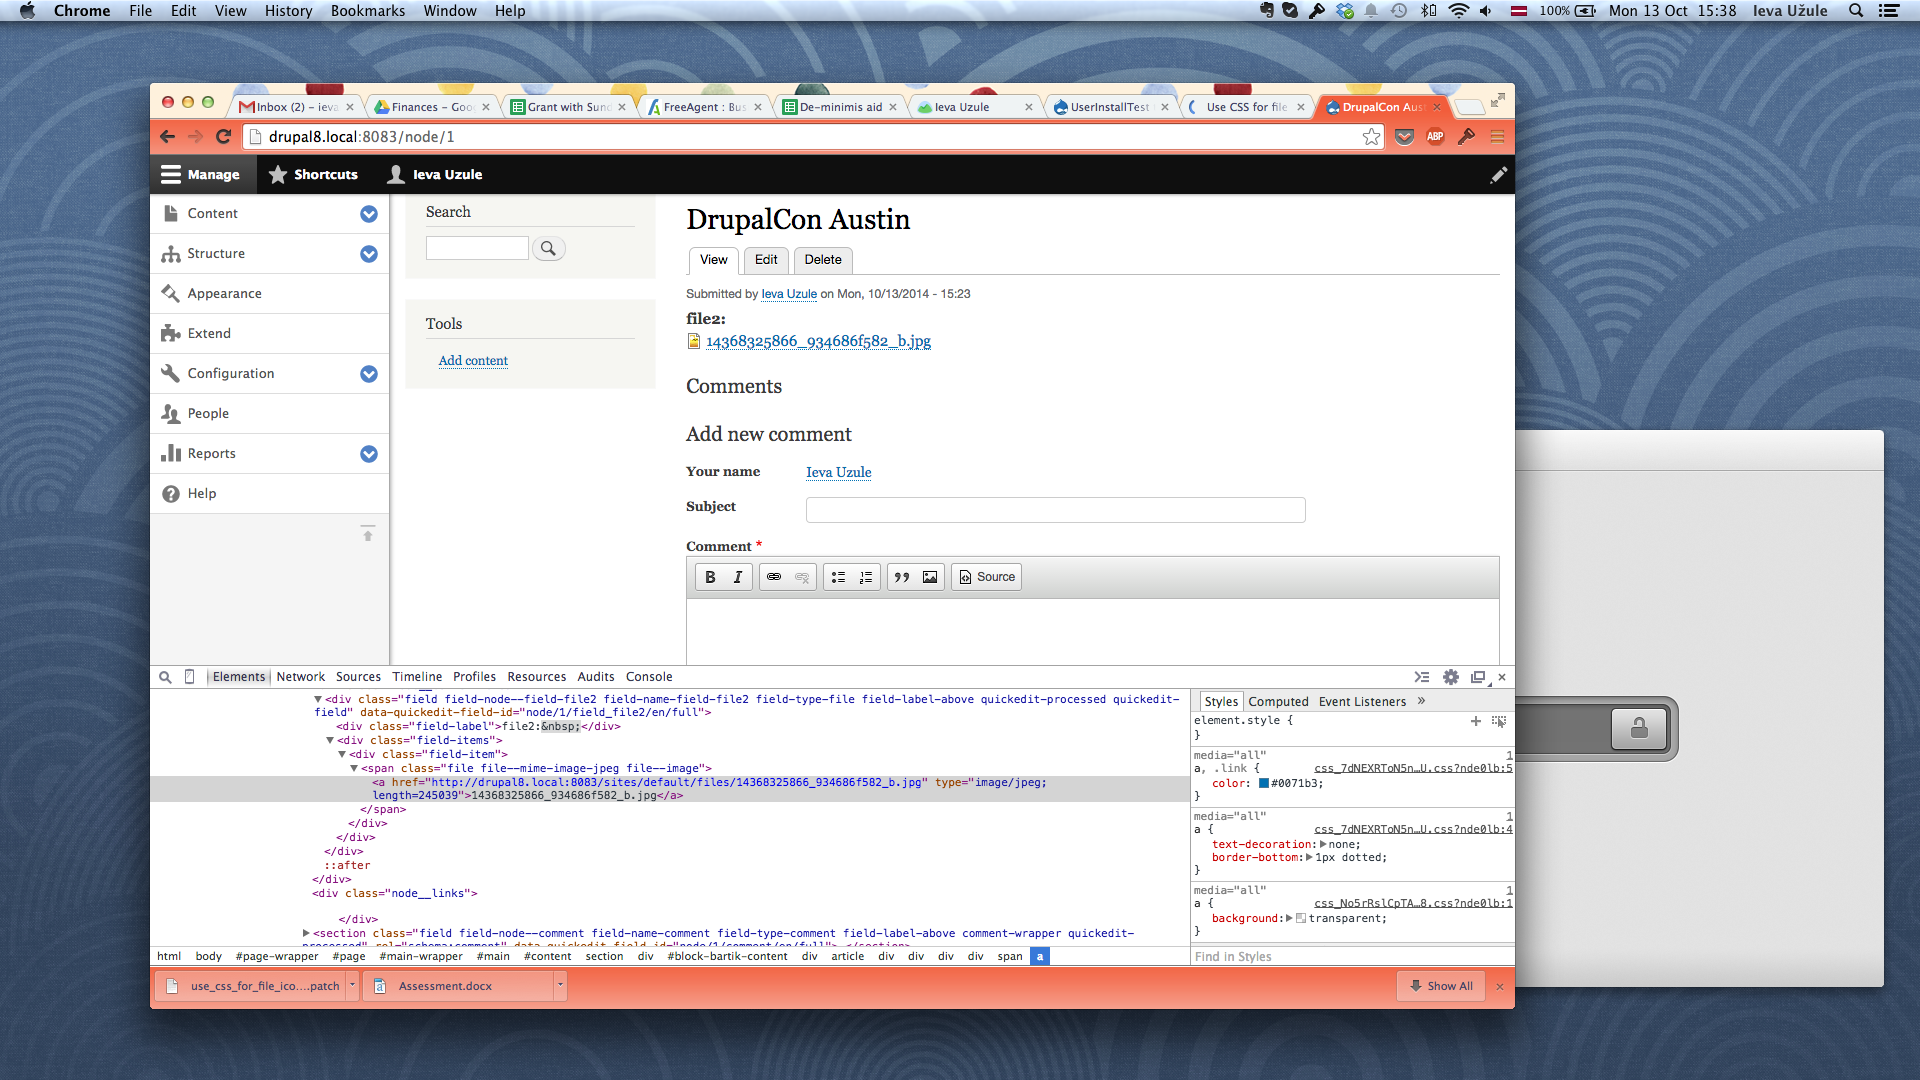
Task: Click the Italic button in comment editor
Action: click(738, 577)
